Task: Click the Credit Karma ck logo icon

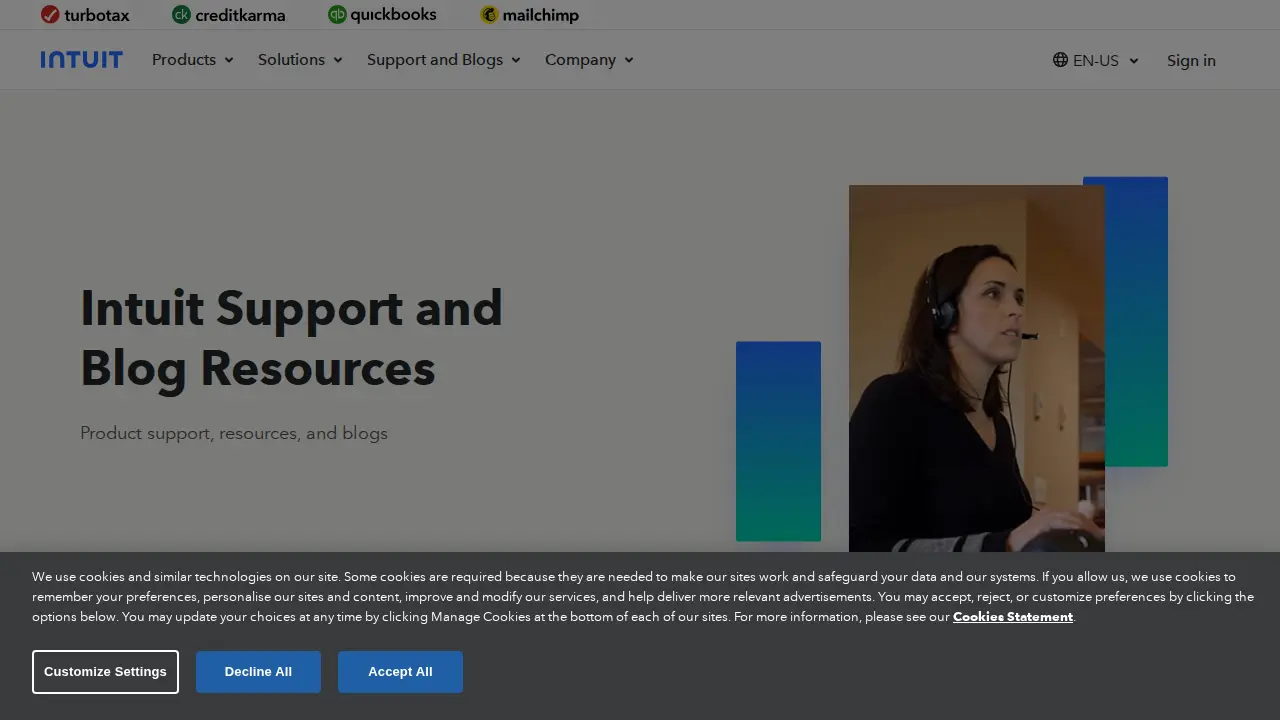Action: (181, 14)
